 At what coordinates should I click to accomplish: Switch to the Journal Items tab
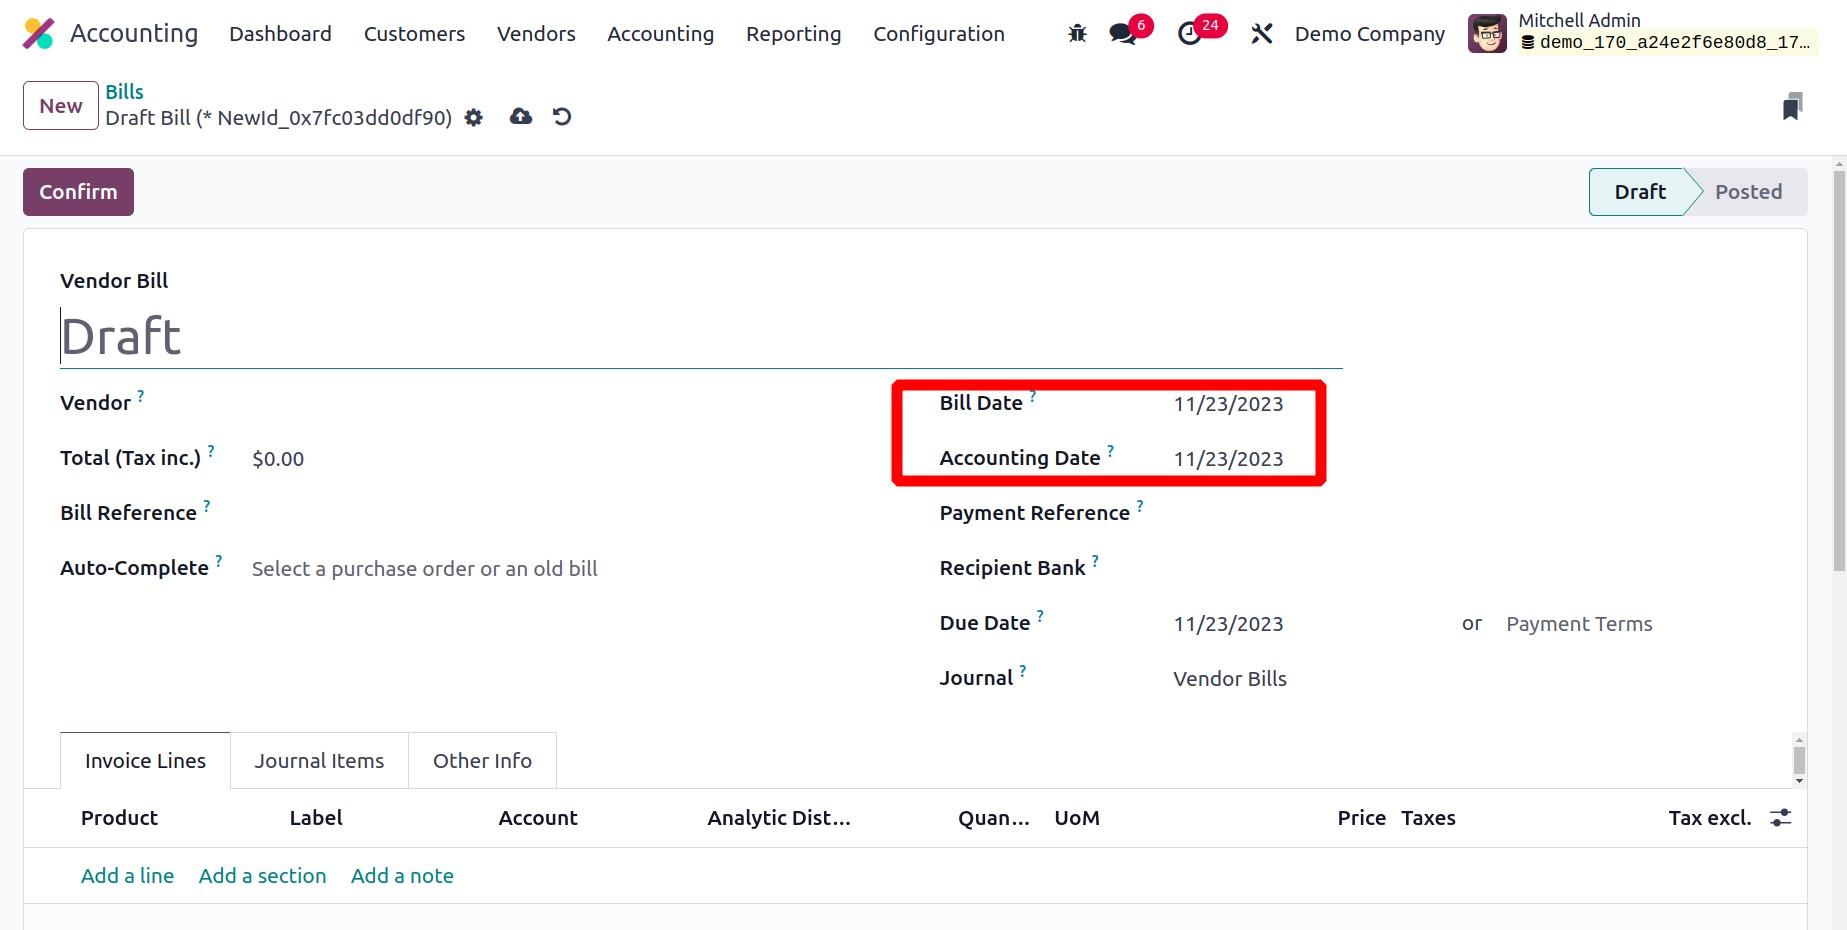coord(319,761)
